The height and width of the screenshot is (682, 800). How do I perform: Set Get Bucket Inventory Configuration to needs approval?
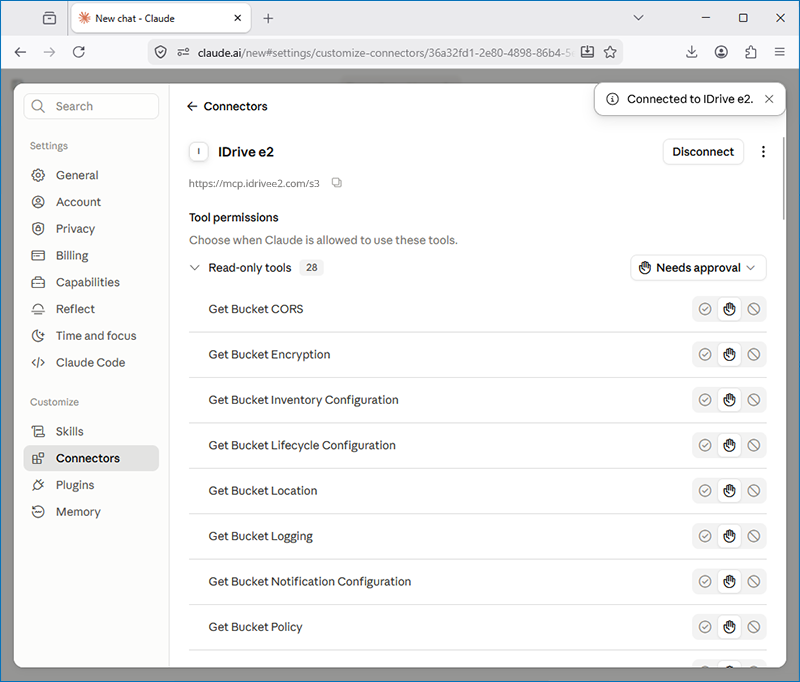[x=730, y=400]
